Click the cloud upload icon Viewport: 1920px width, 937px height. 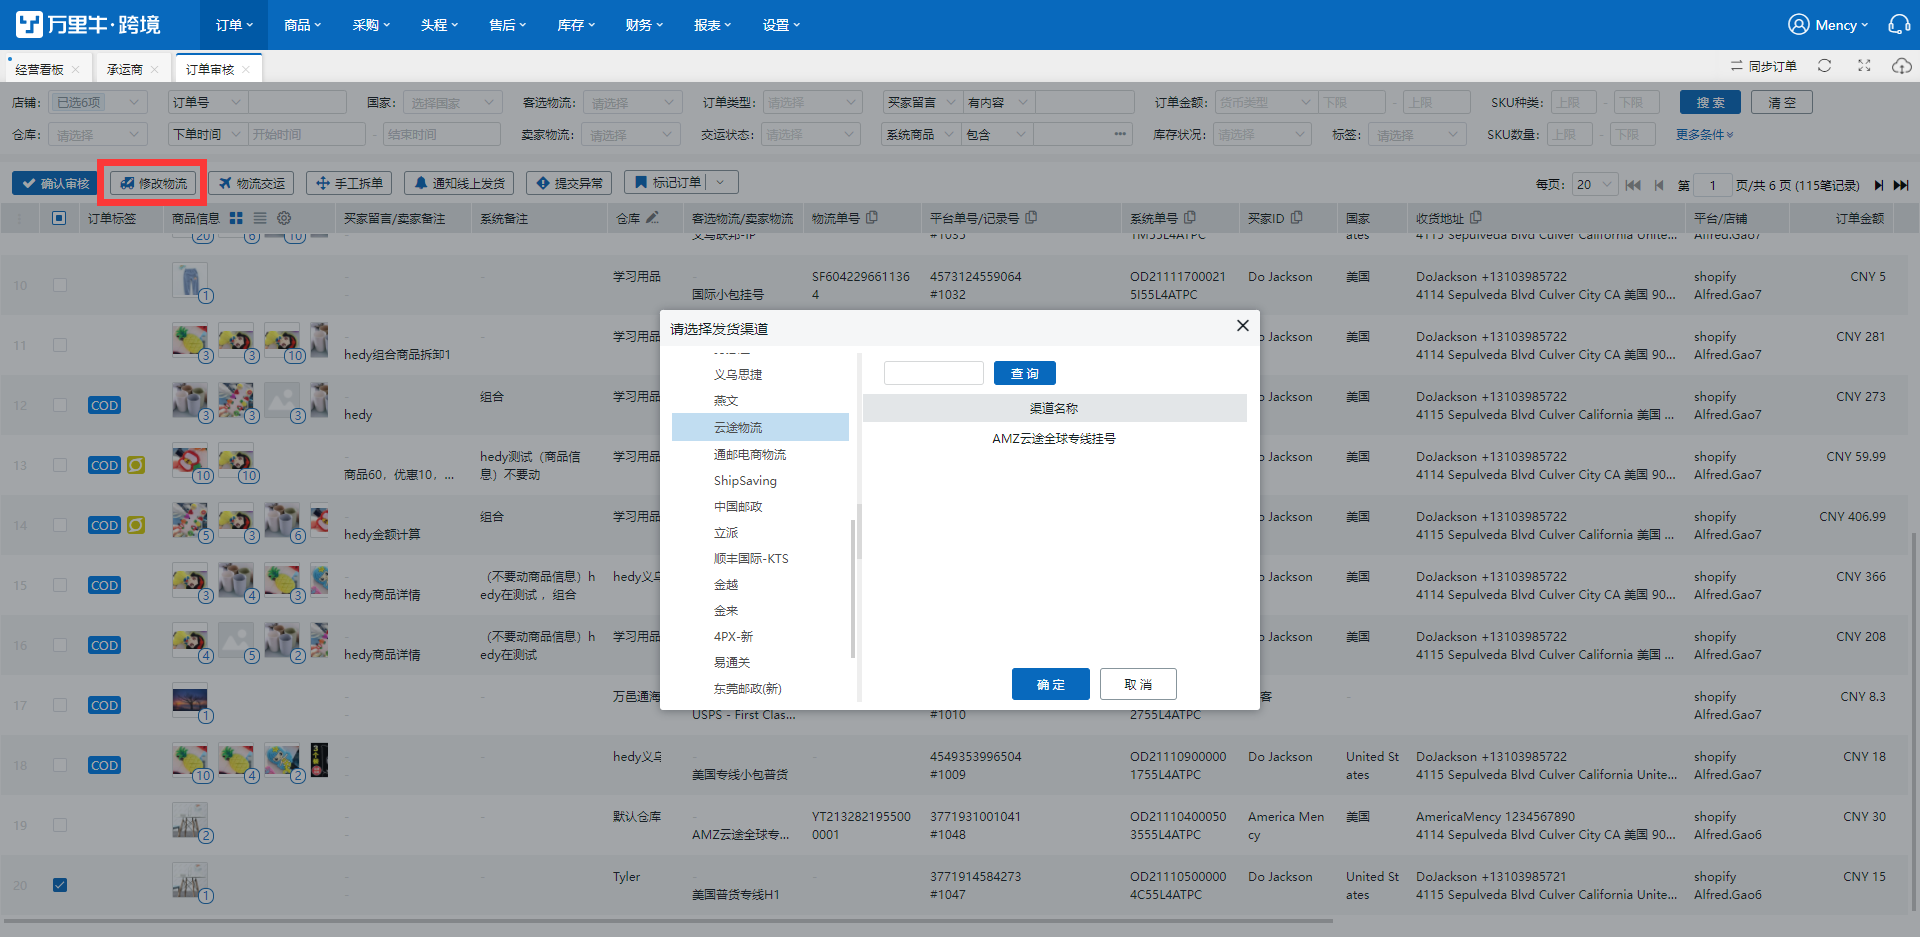tap(1902, 66)
